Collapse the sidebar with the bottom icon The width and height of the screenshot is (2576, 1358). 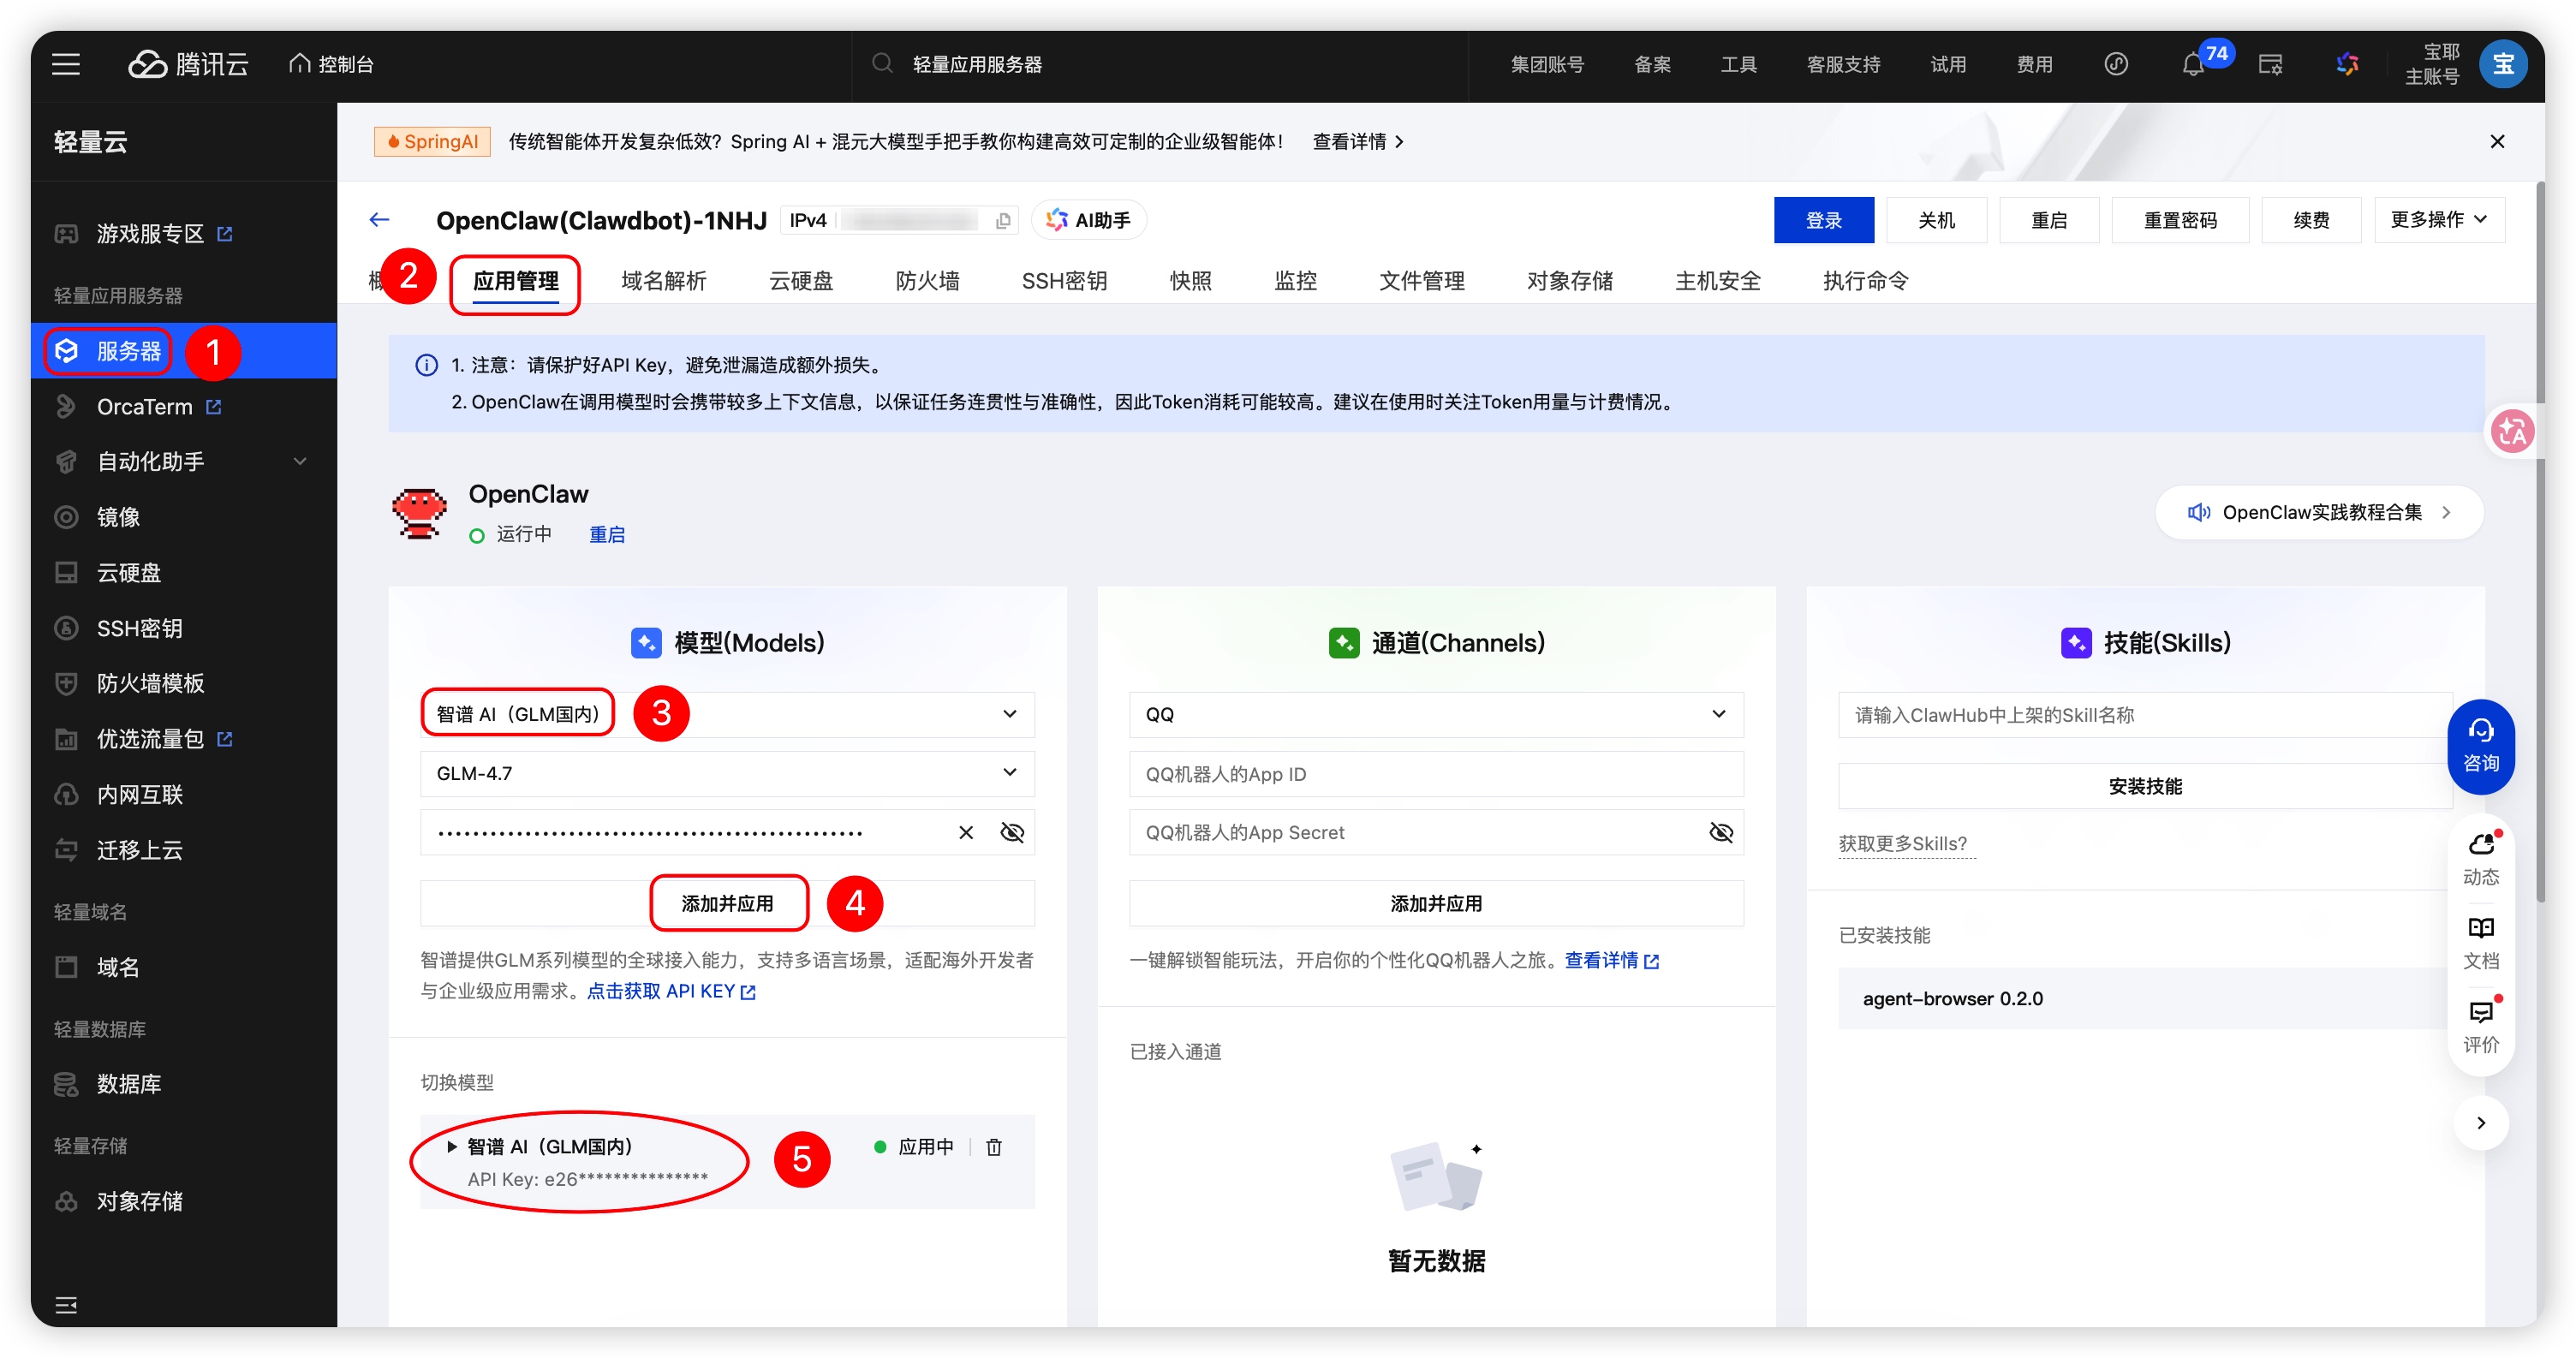(x=66, y=1305)
